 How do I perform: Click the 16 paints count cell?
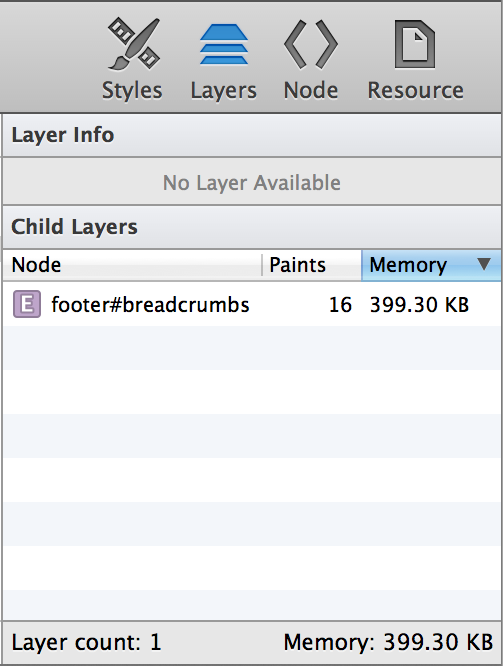point(340,305)
